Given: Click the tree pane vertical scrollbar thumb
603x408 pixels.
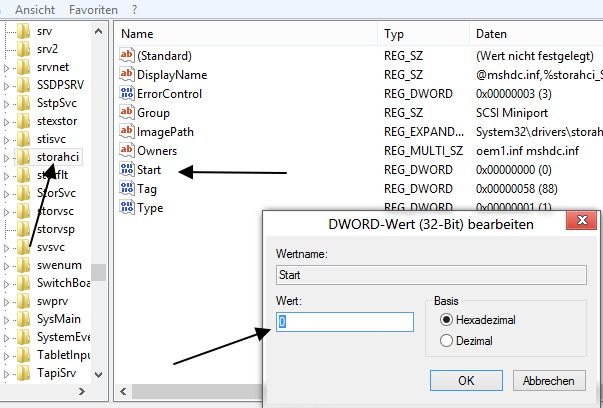Looking at the screenshot, I should tap(98, 272).
